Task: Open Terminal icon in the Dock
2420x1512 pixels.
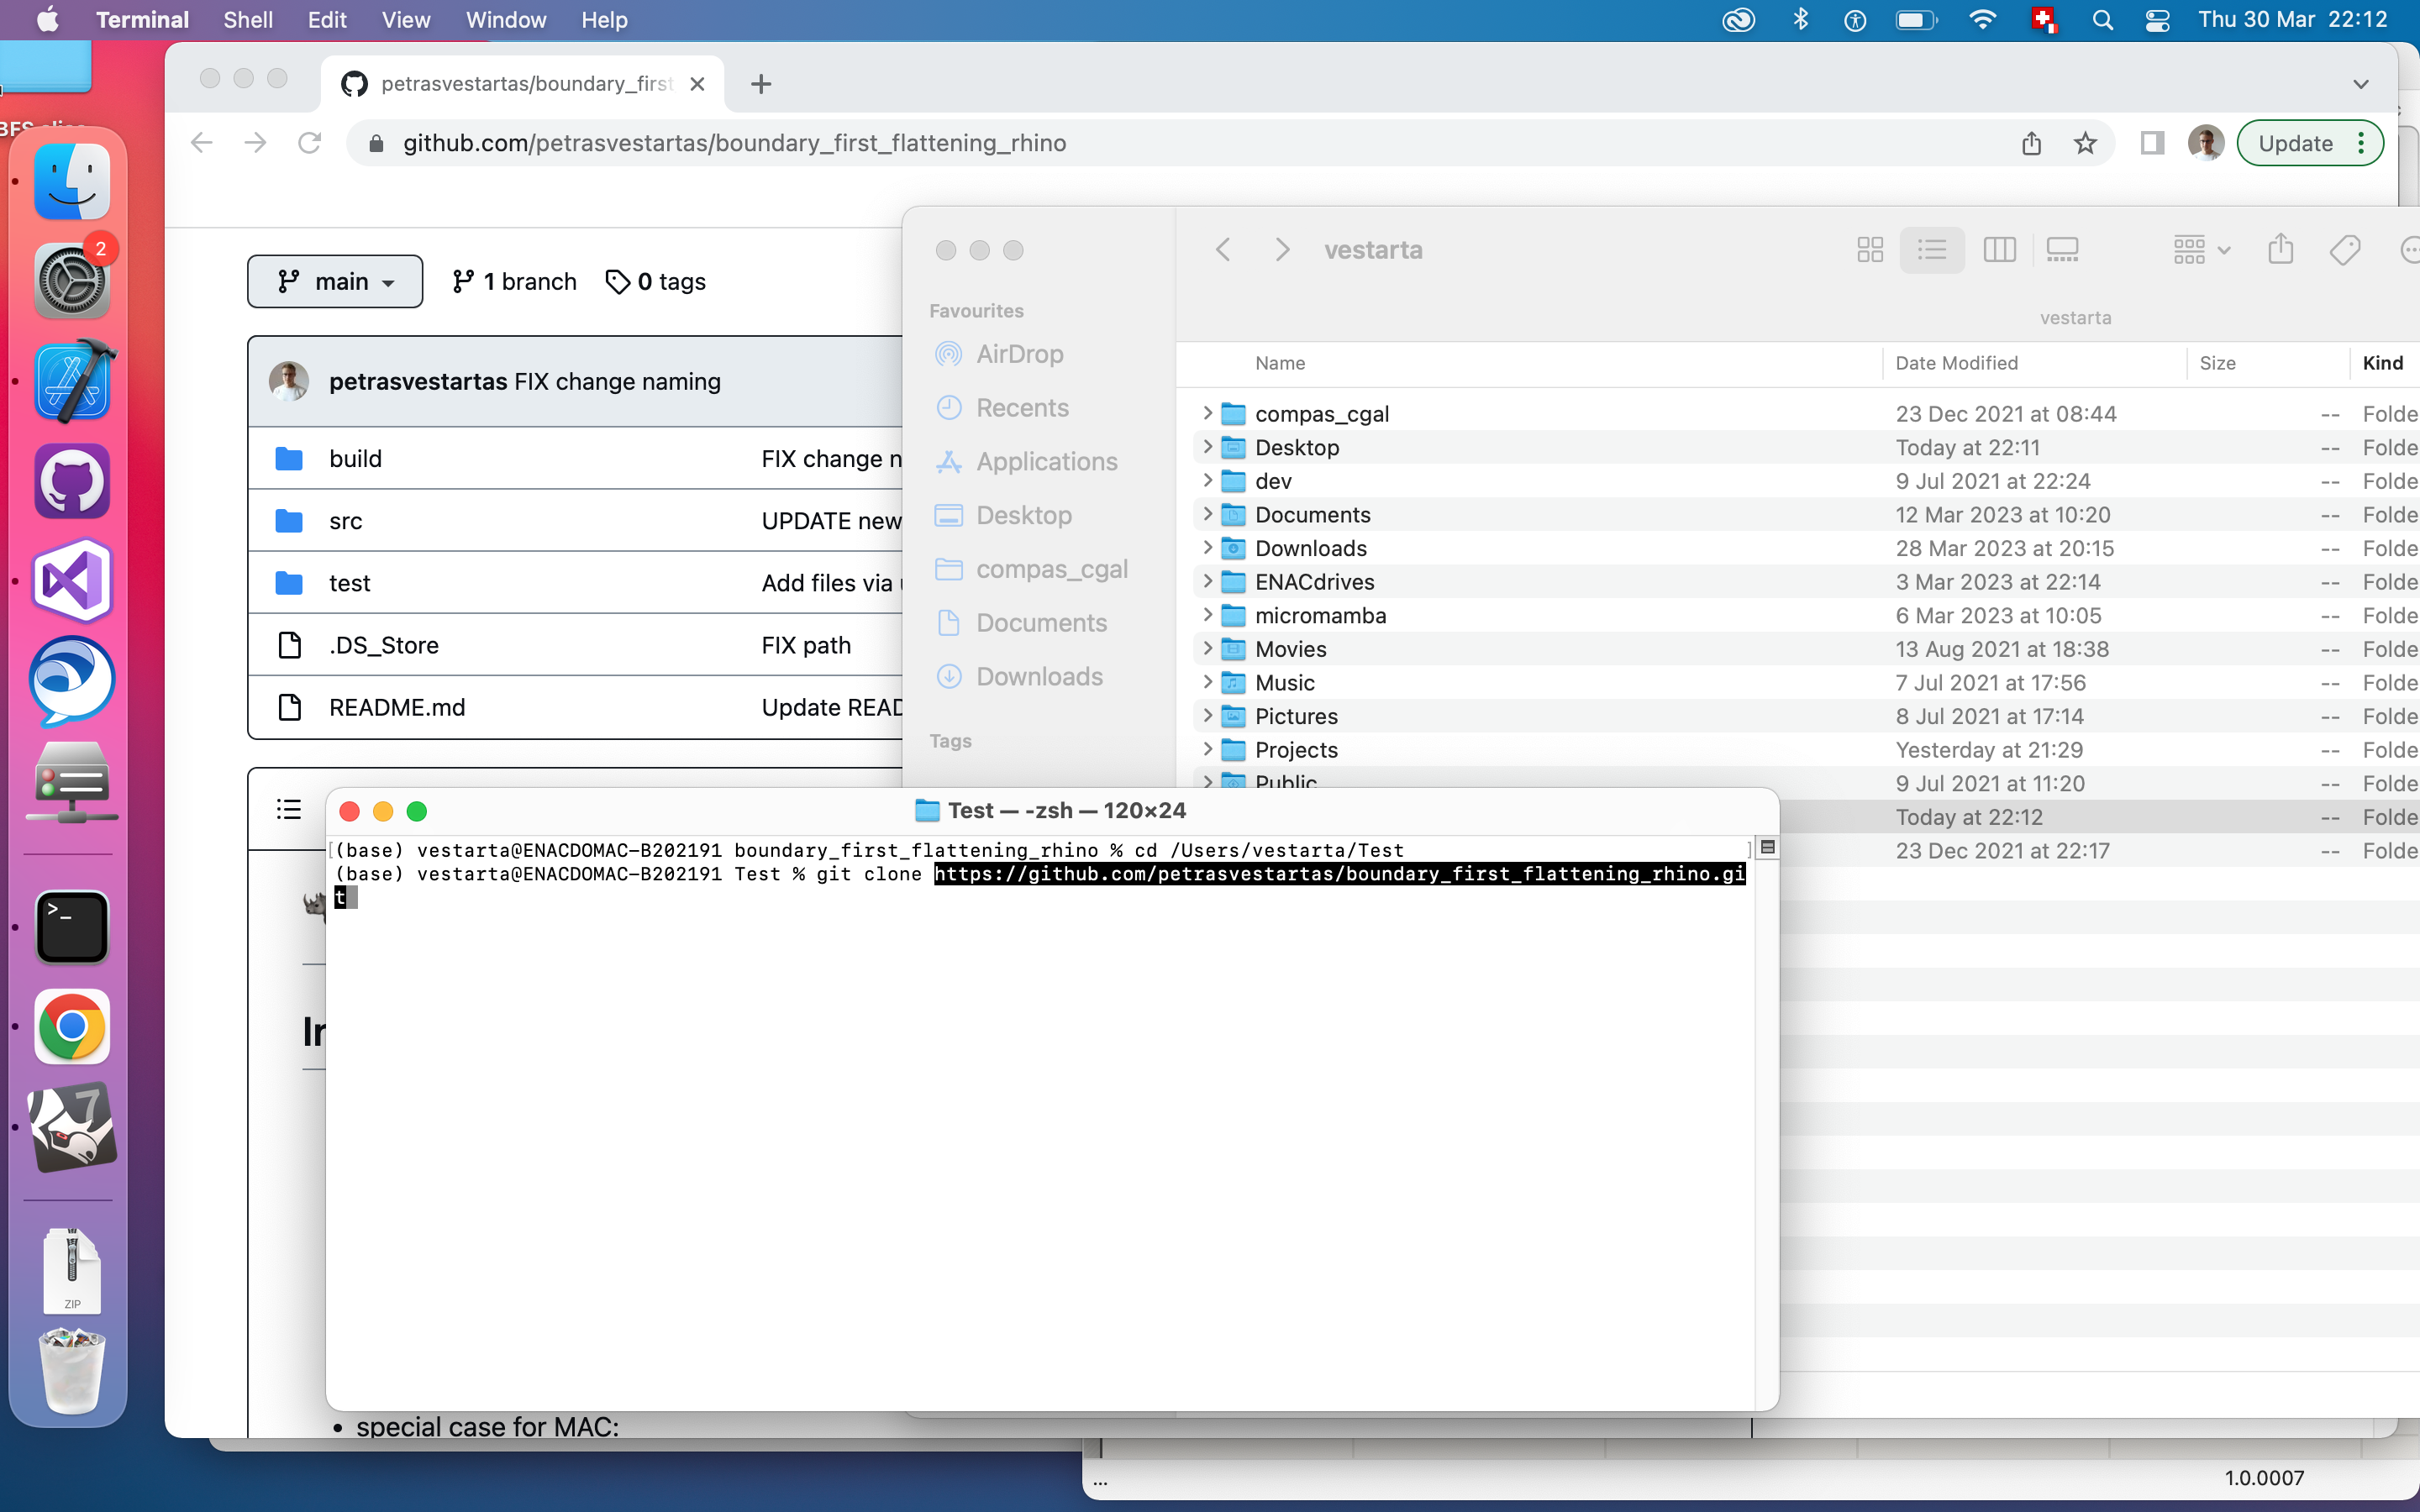Action: point(72,927)
